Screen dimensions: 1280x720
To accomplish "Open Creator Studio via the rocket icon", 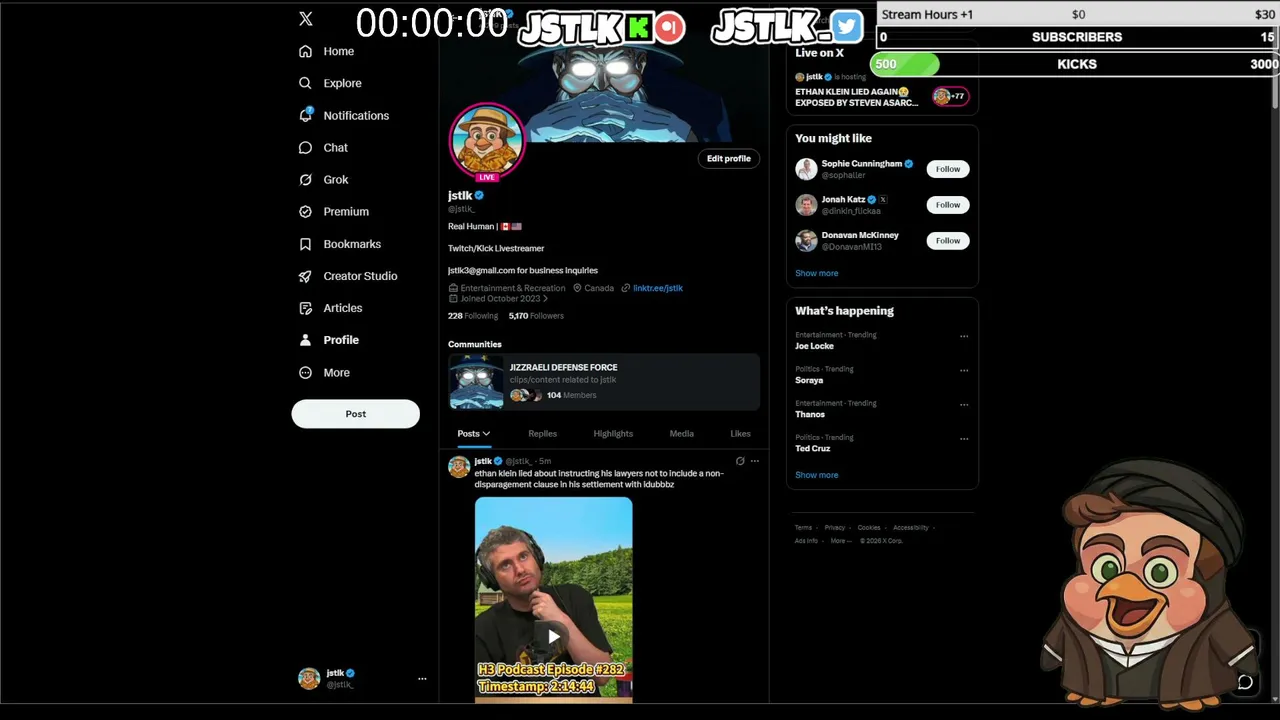I will pyautogui.click(x=306, y=276).
